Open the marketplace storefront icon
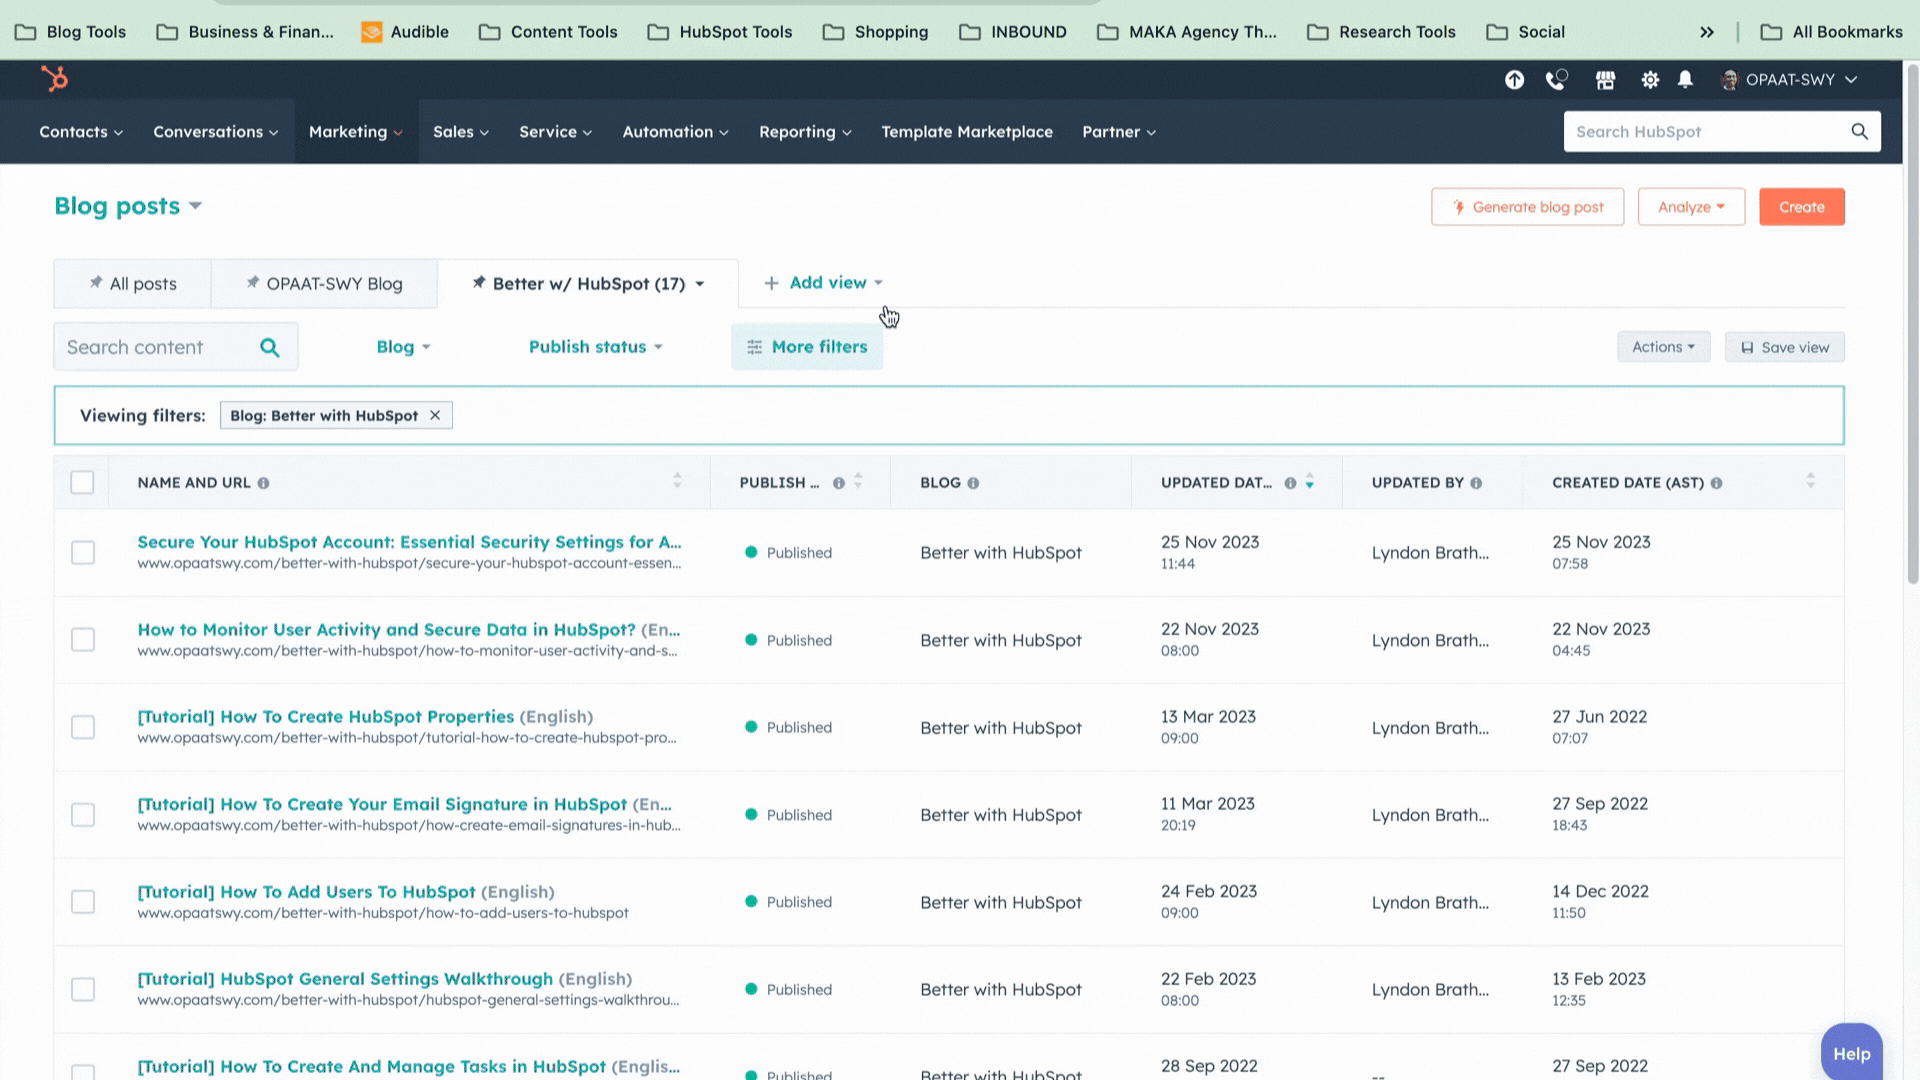 tap(1605, 80)
